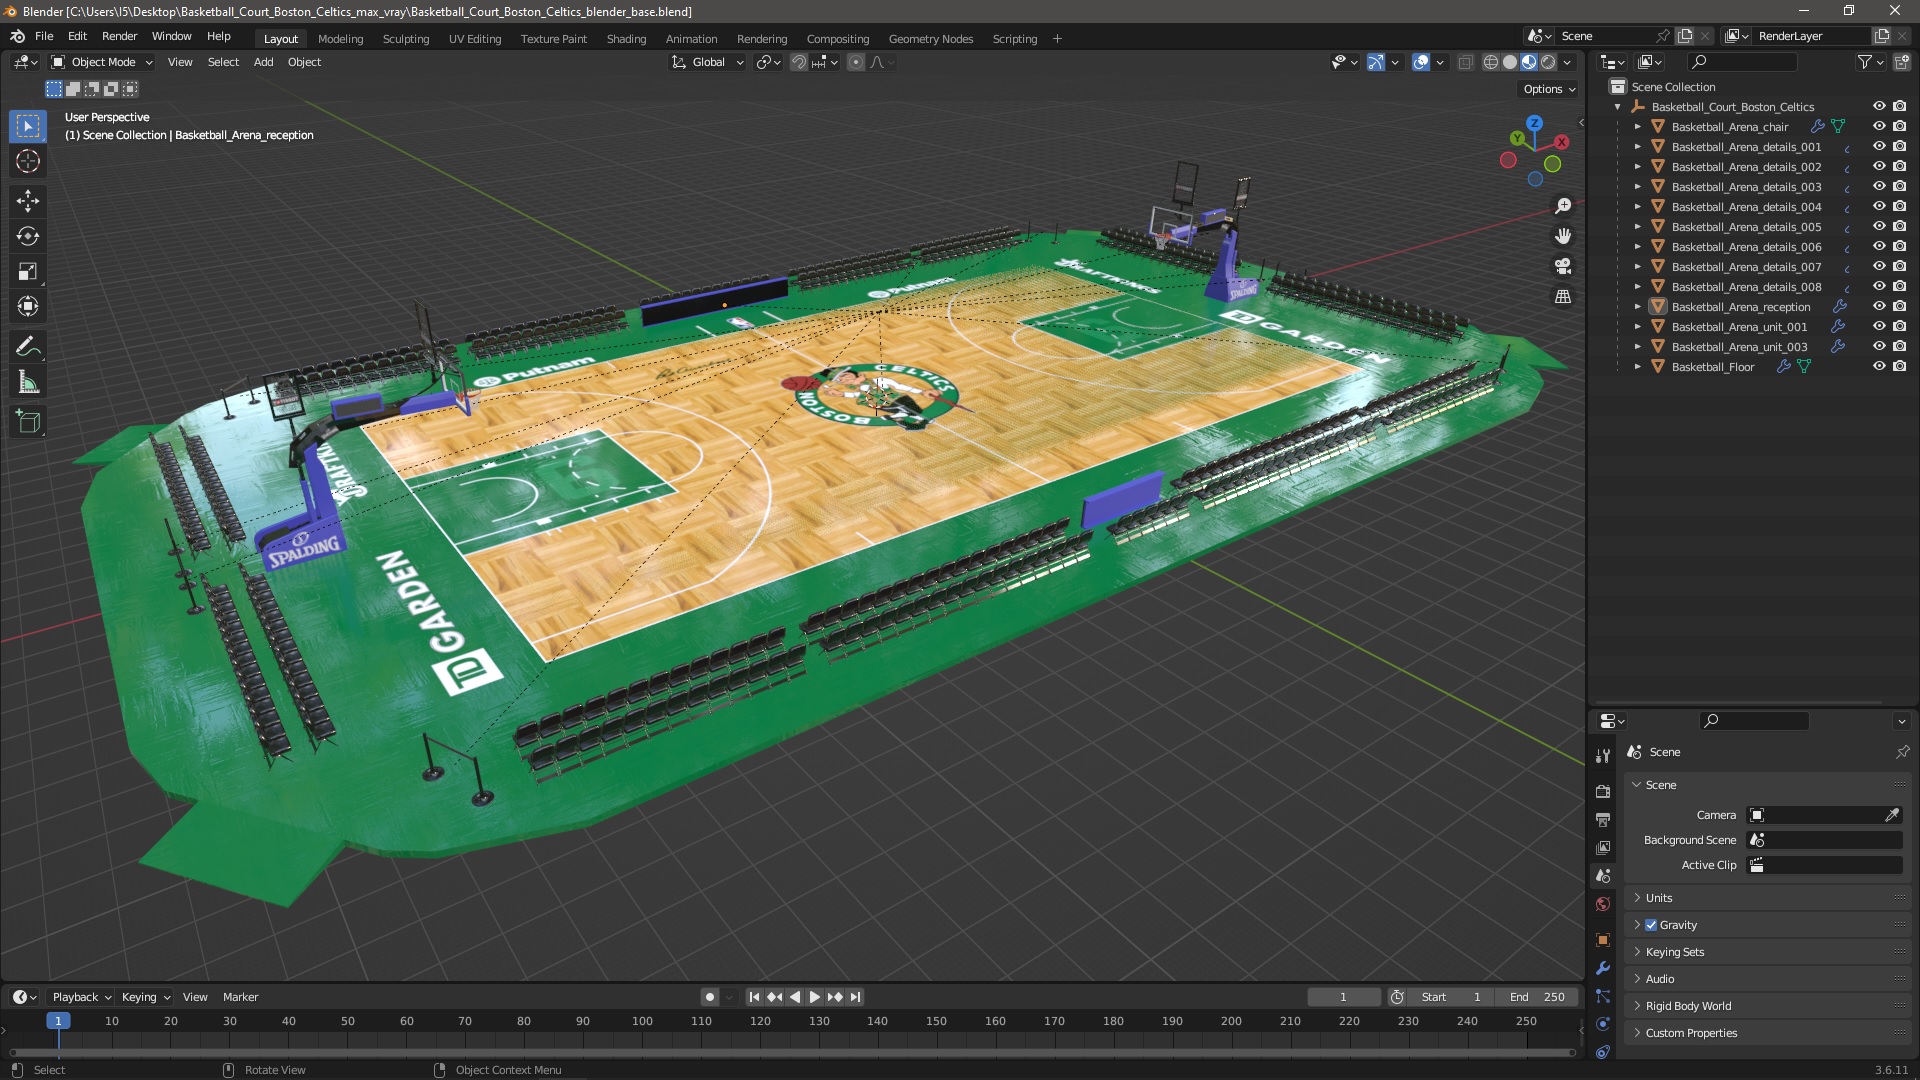This screenshot has height=1080, width=1920.
Task: Switch perspective/orthographic view icon
Action: click(x=1563, y=297)
